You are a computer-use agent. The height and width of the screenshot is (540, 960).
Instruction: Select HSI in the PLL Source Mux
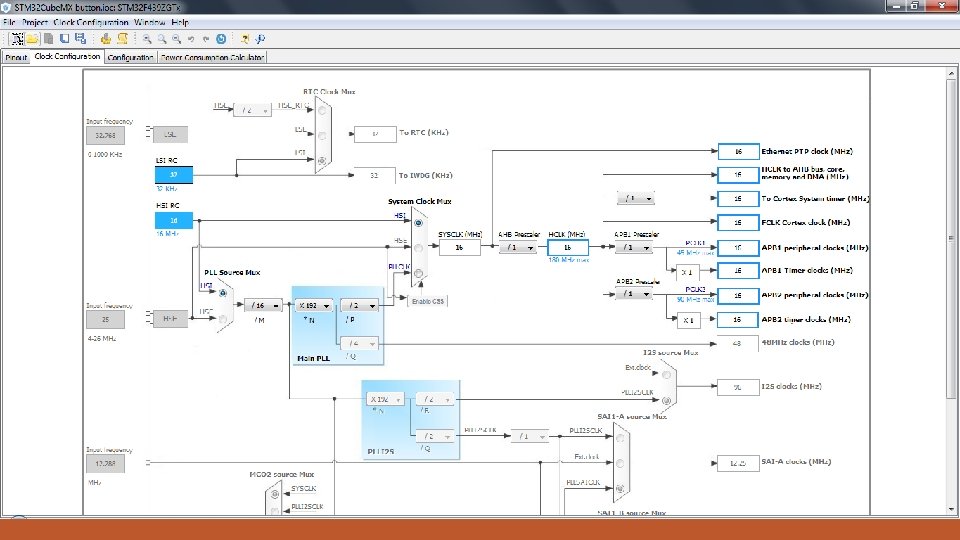coord(223,292)
